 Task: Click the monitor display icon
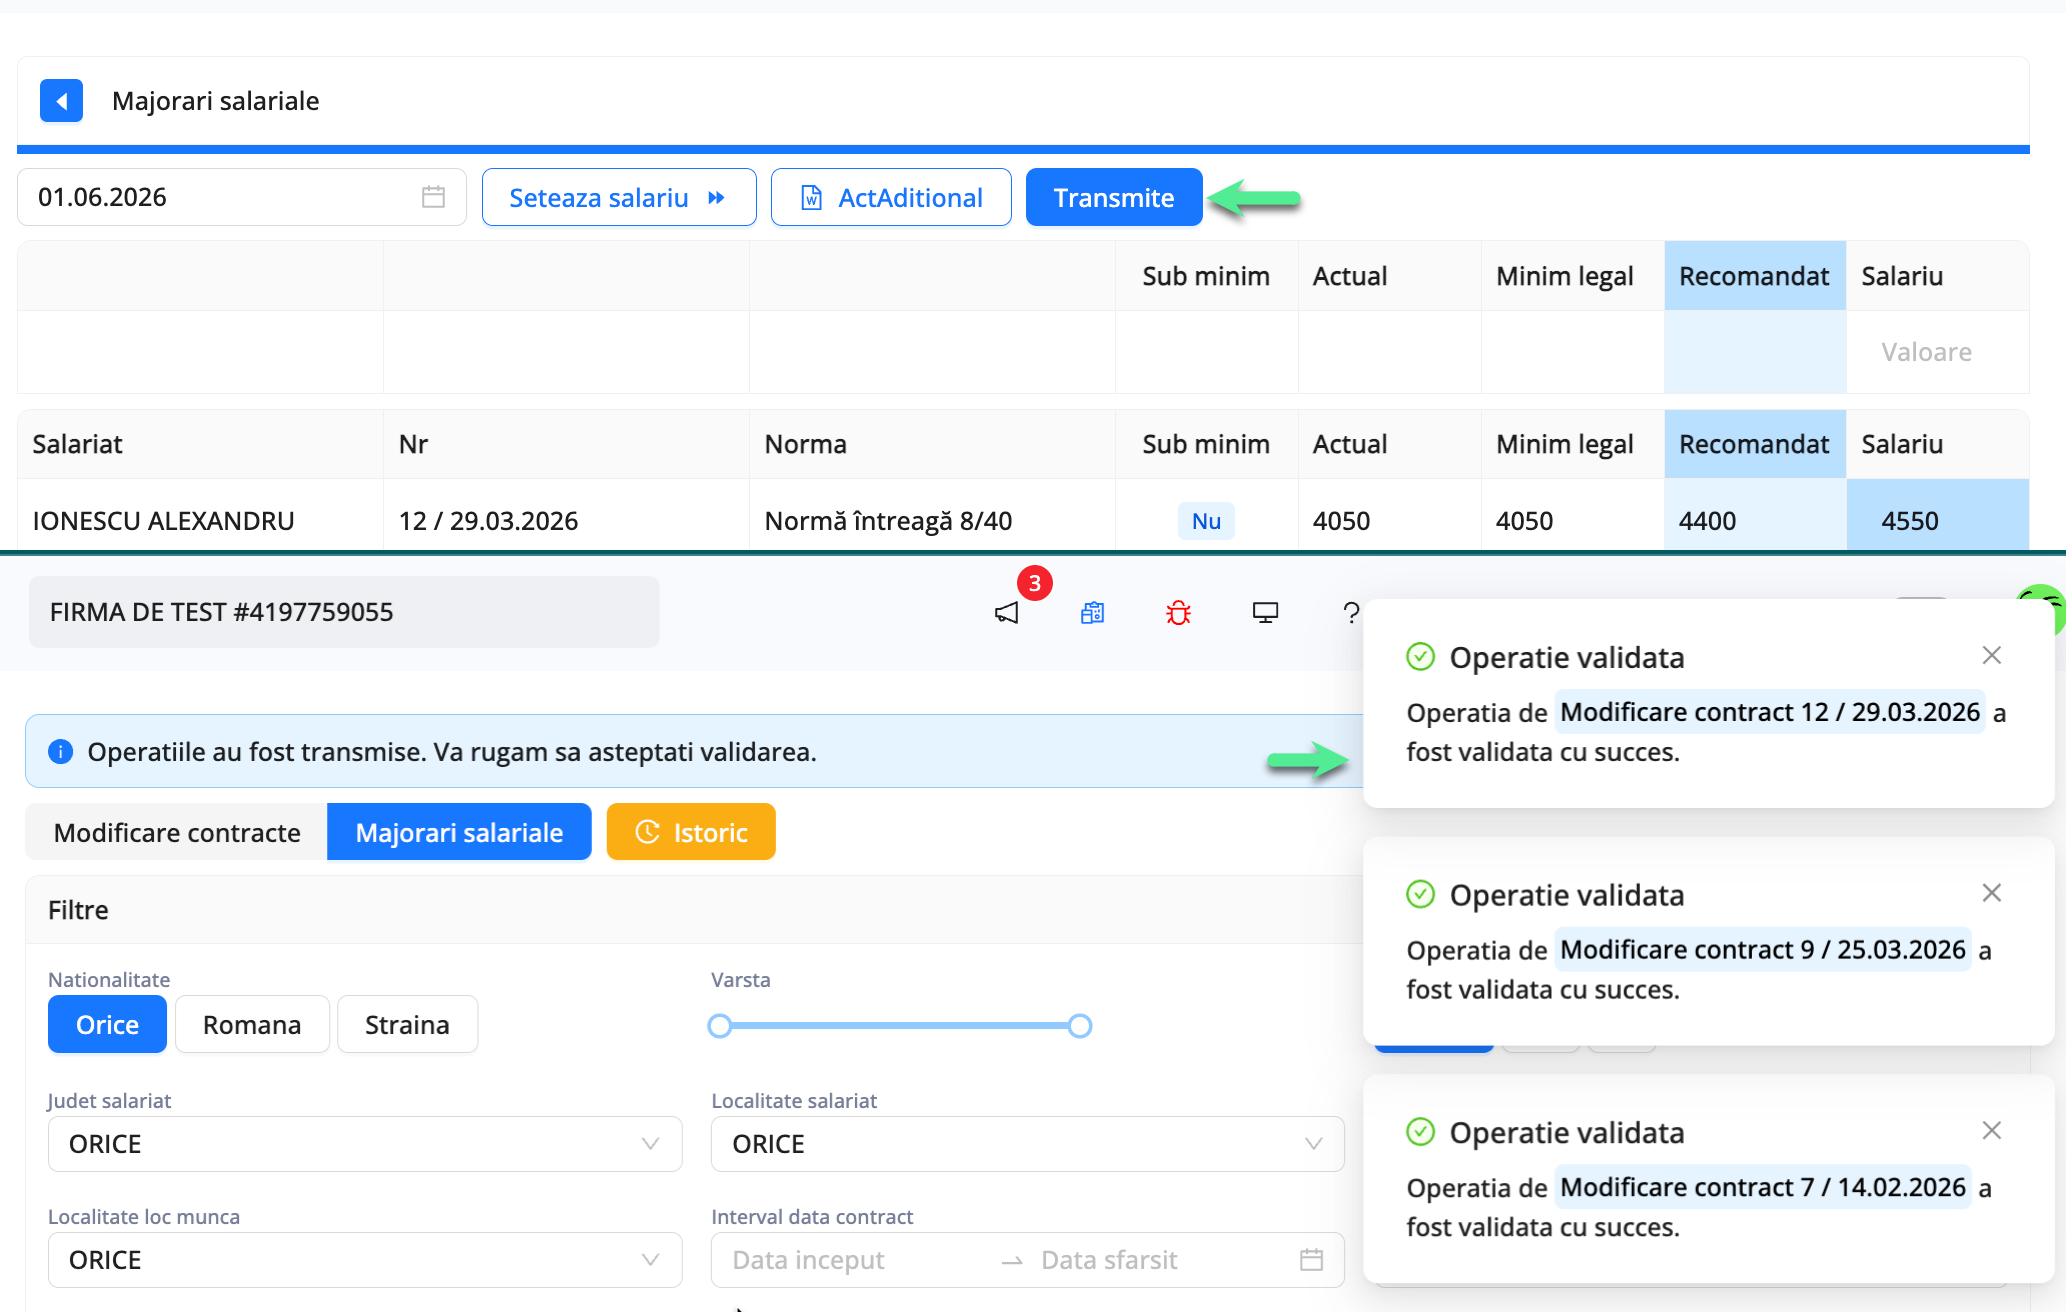click(x=1265, y=613)
